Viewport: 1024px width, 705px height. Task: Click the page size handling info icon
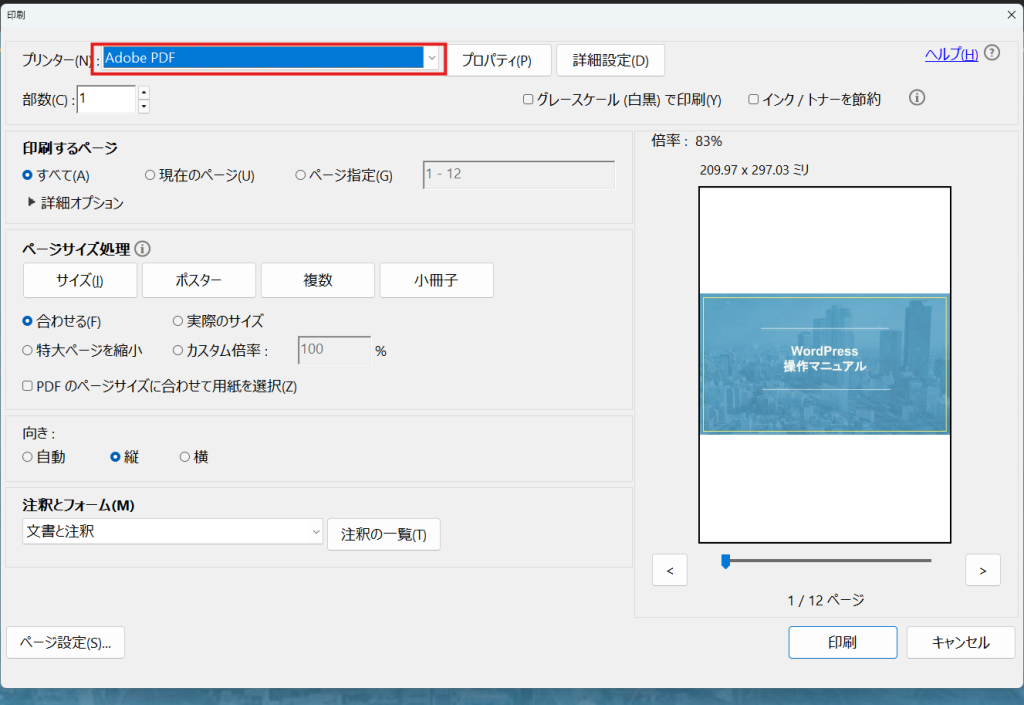(142, 248)
